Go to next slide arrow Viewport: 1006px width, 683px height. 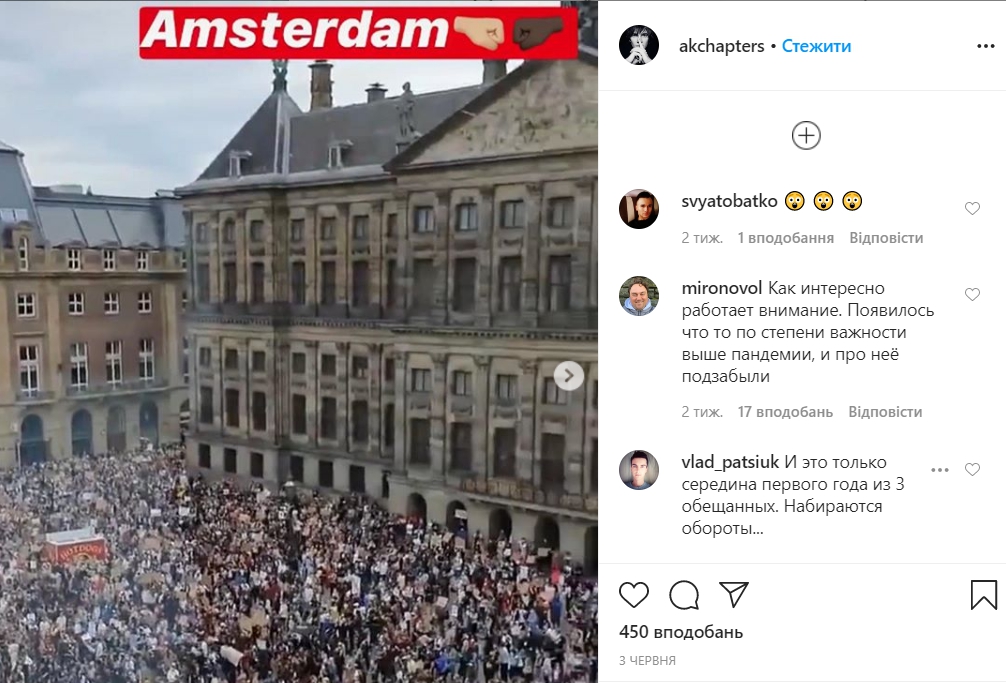tap(568, 376)
